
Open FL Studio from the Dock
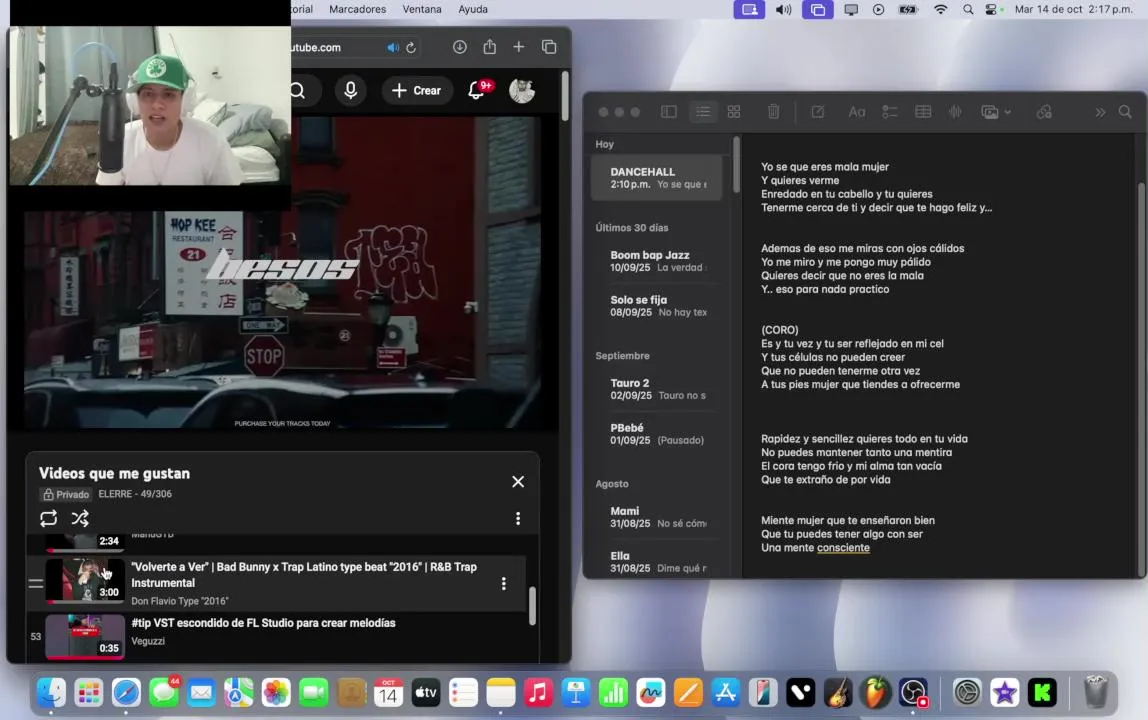(x=875, y=692)
